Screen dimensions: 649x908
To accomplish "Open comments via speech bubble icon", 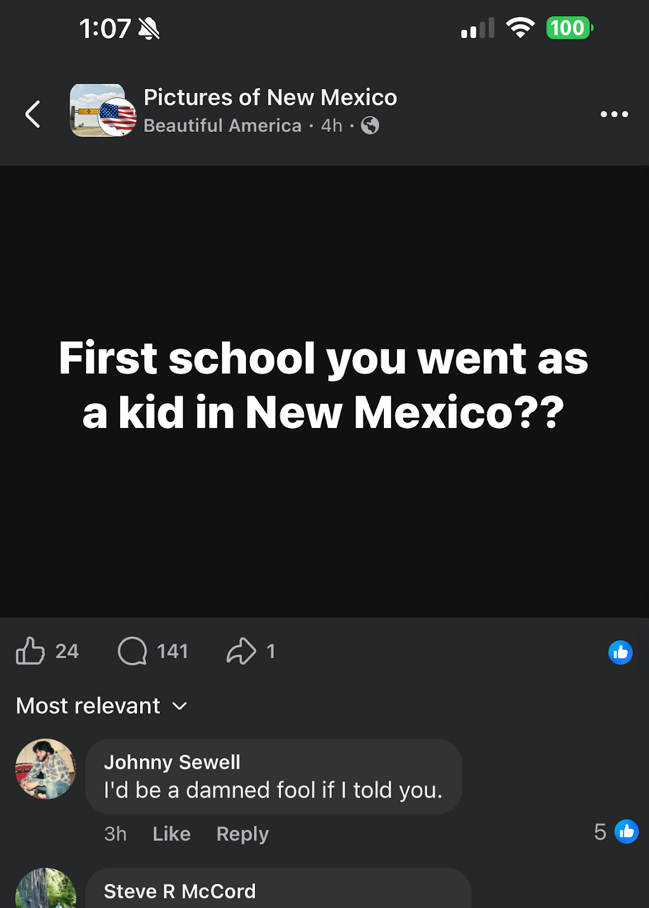I will click(132, 652).
